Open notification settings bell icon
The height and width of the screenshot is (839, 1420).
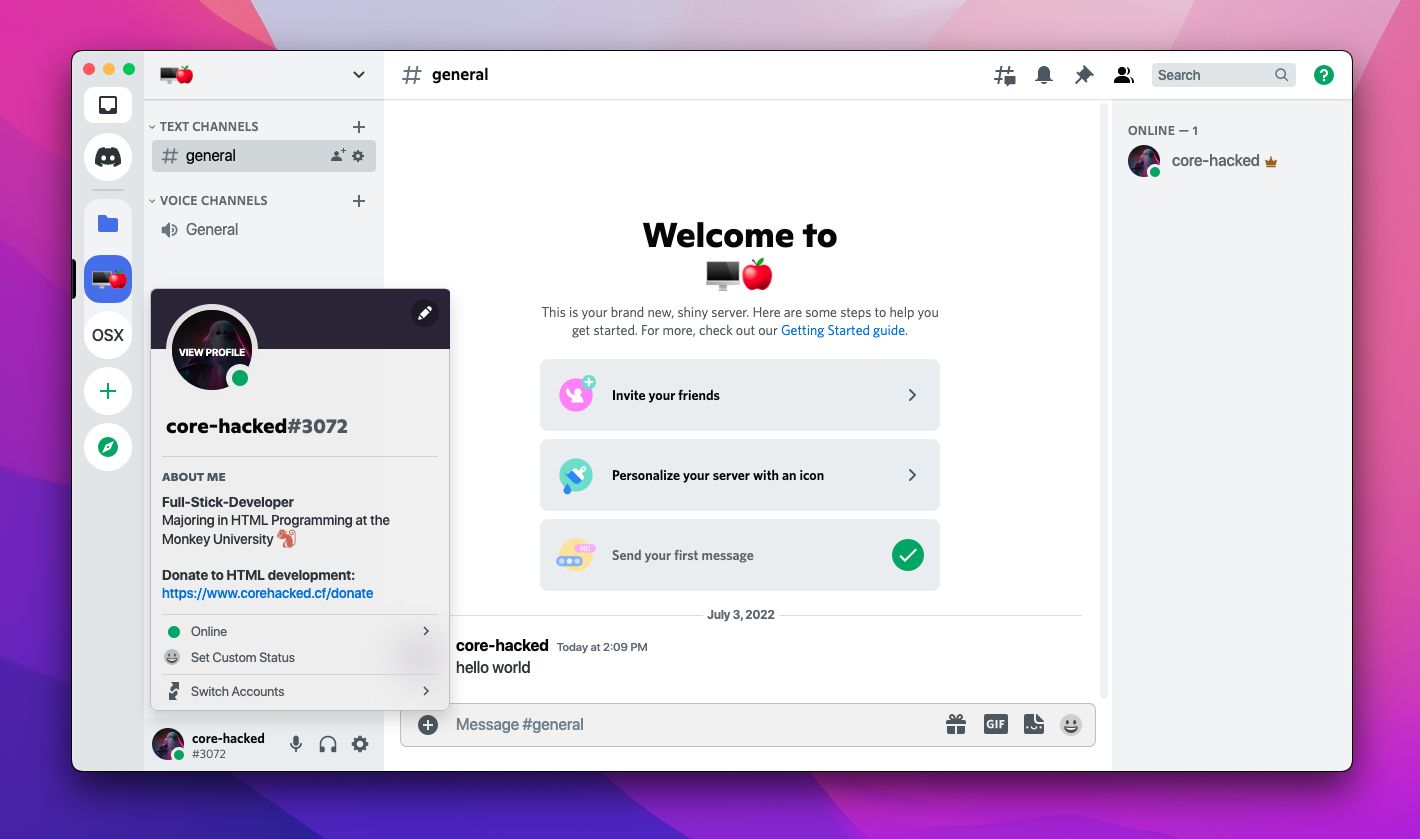click(x=1044, y=75)
